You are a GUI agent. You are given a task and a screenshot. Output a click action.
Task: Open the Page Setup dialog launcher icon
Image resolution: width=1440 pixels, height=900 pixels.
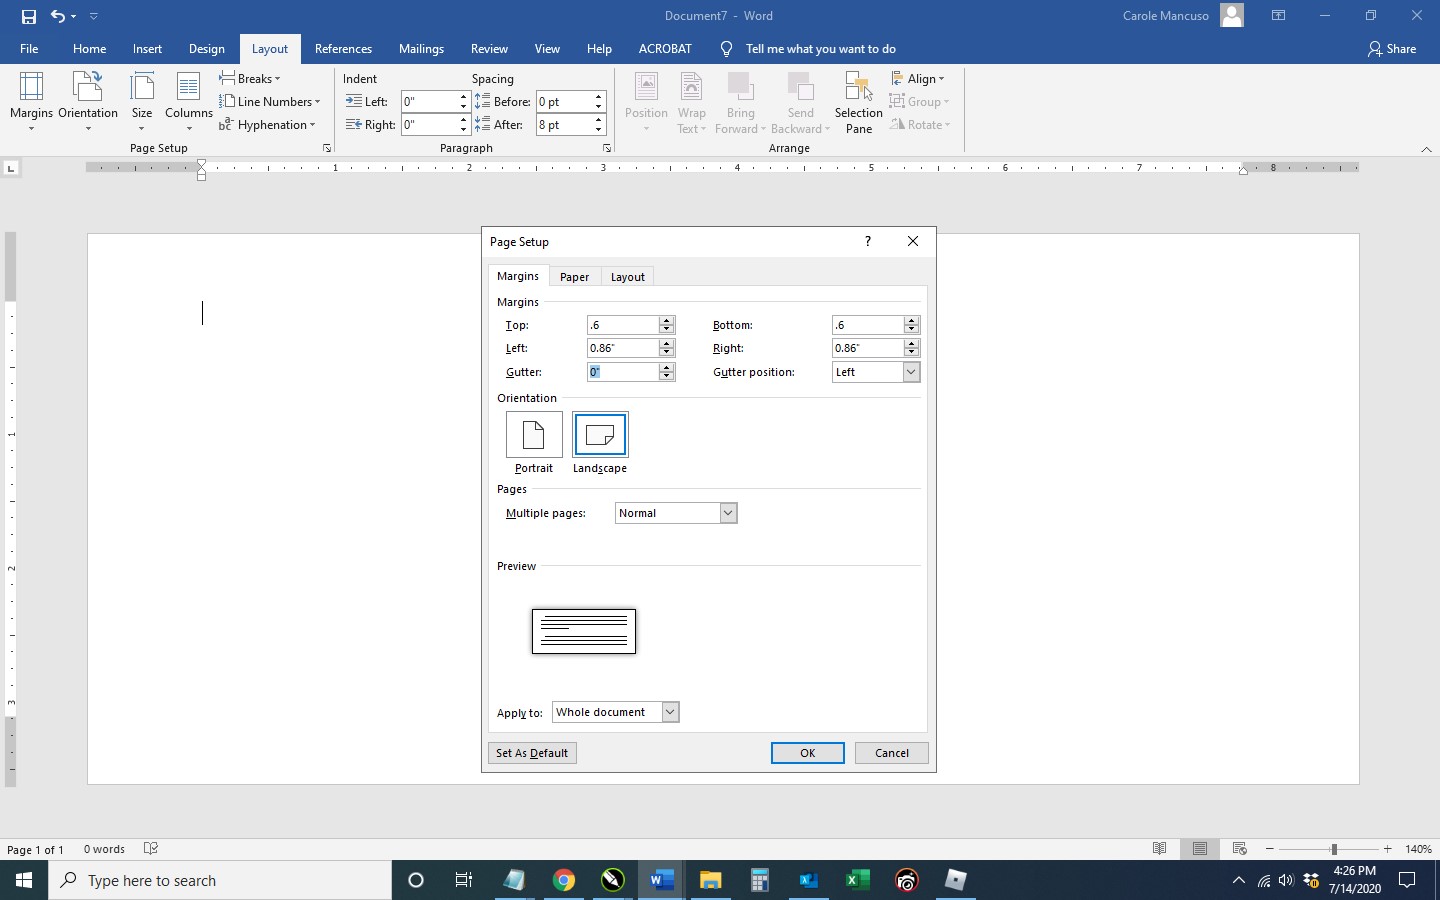[x=326, y=148]
